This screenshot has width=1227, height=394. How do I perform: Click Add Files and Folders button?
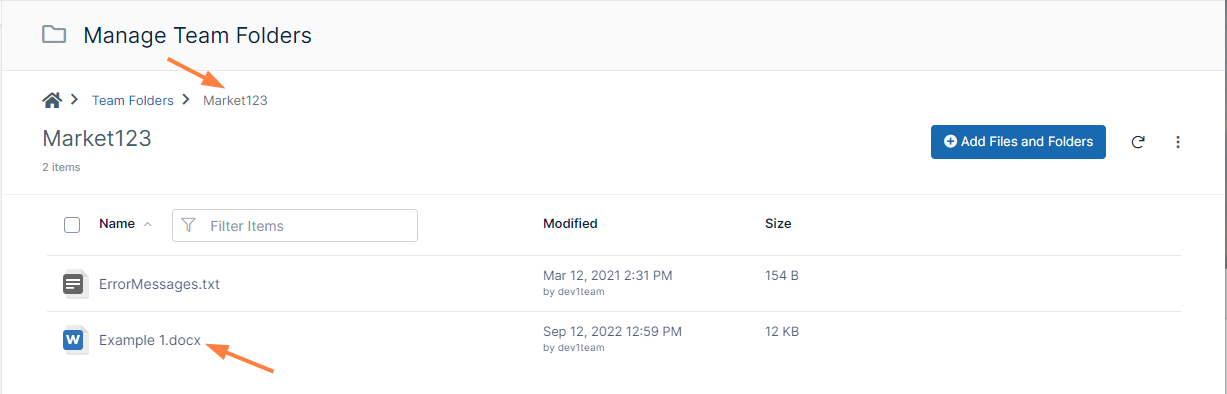tap(1018, 142)
